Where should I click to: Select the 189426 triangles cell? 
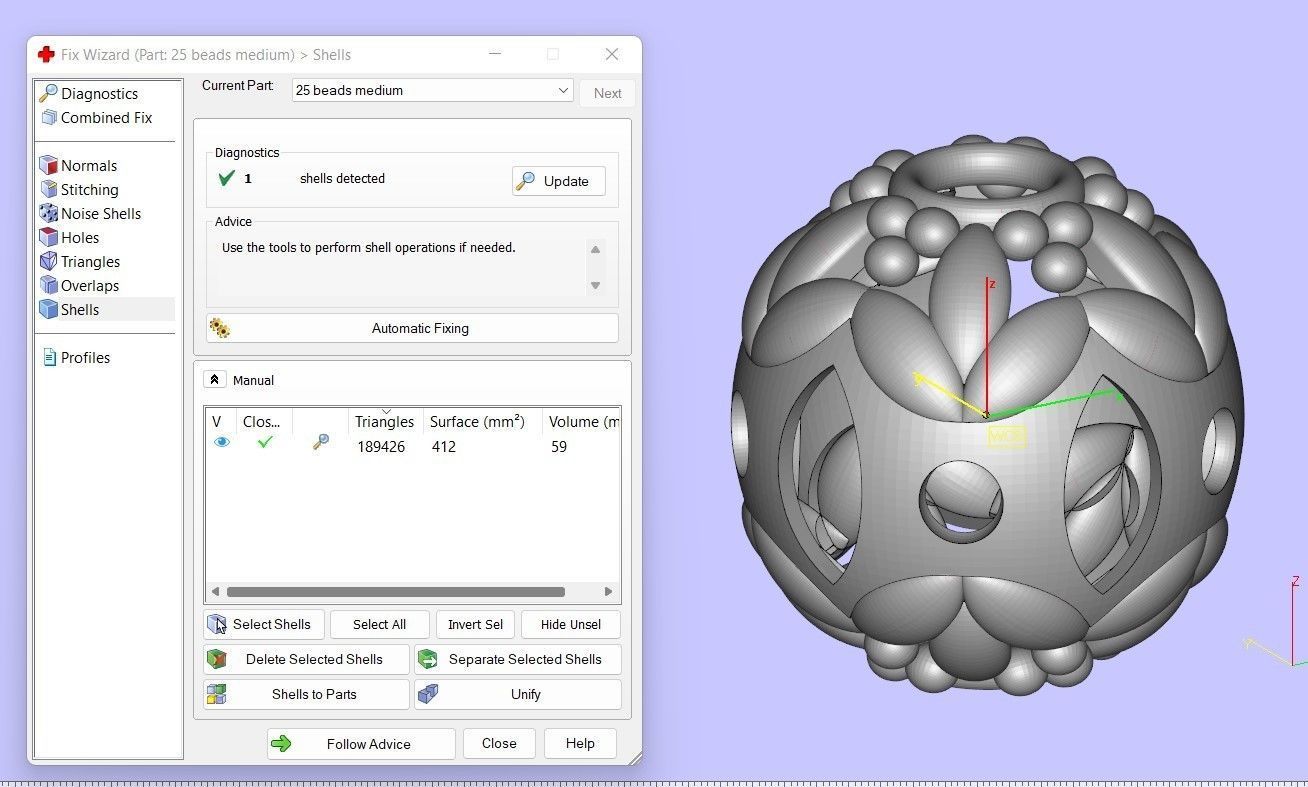tap(381, 447)
